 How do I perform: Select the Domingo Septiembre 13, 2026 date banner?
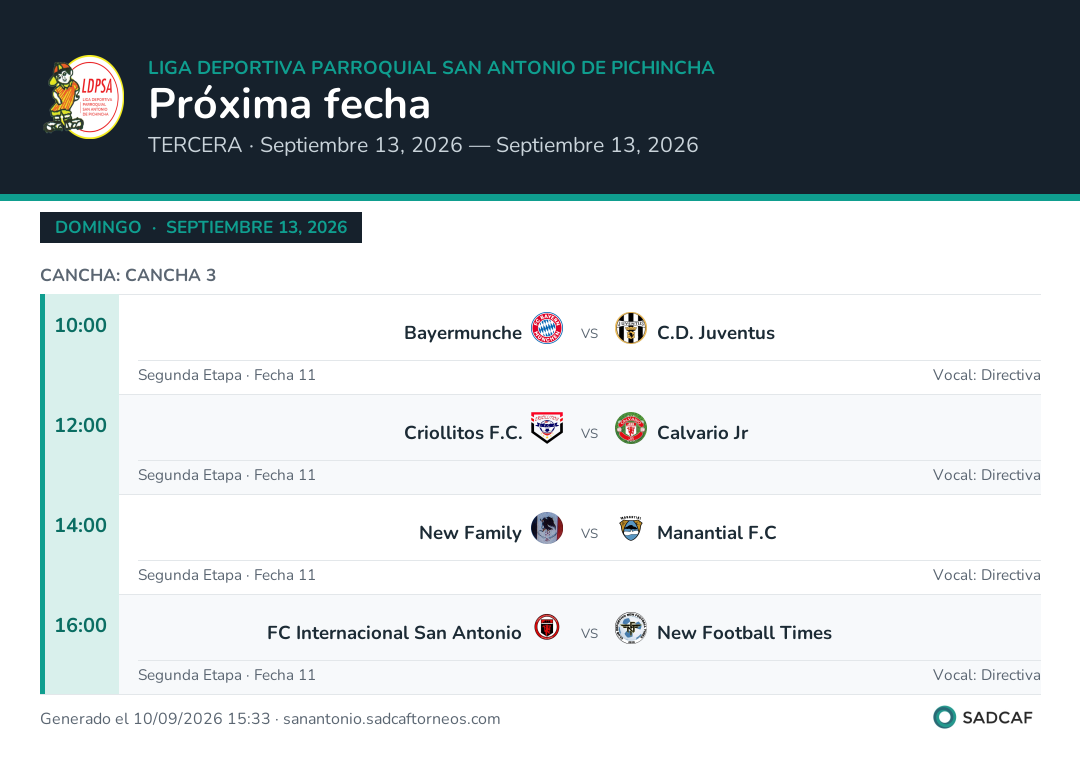click(x=201, y=227)
